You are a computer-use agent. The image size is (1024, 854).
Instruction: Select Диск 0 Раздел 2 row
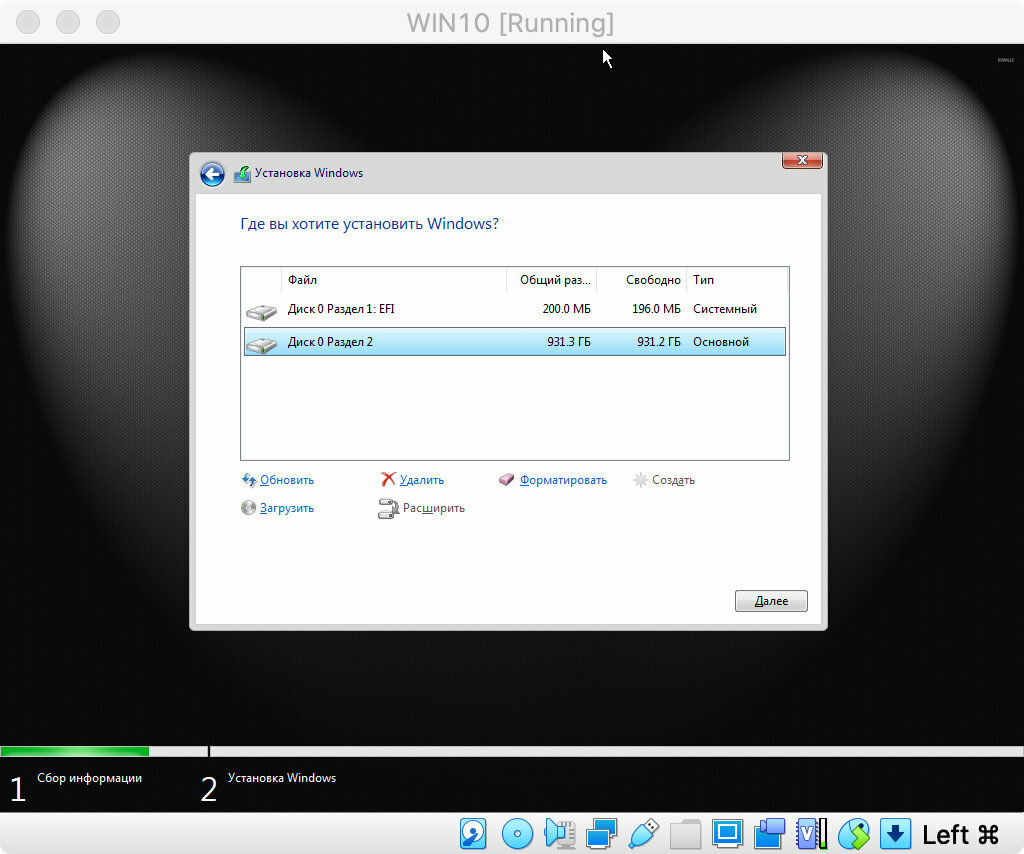point(515,341)
